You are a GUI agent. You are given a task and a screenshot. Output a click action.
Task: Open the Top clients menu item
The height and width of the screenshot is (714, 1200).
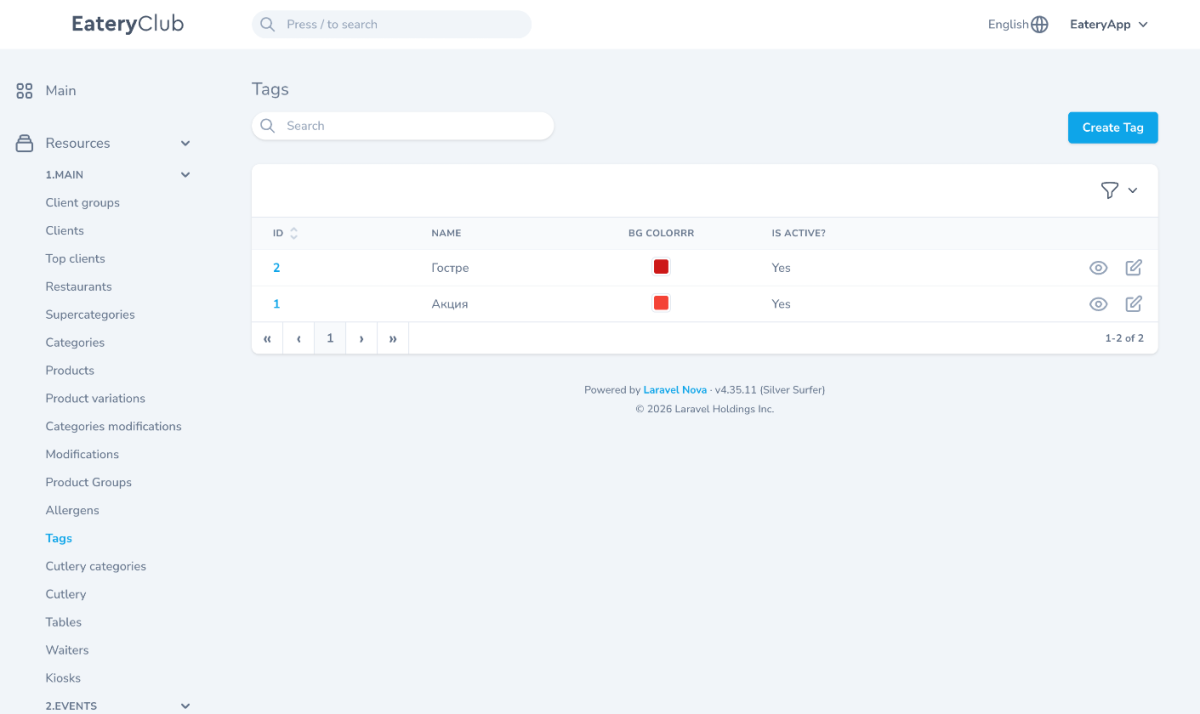tap(75, 259)
